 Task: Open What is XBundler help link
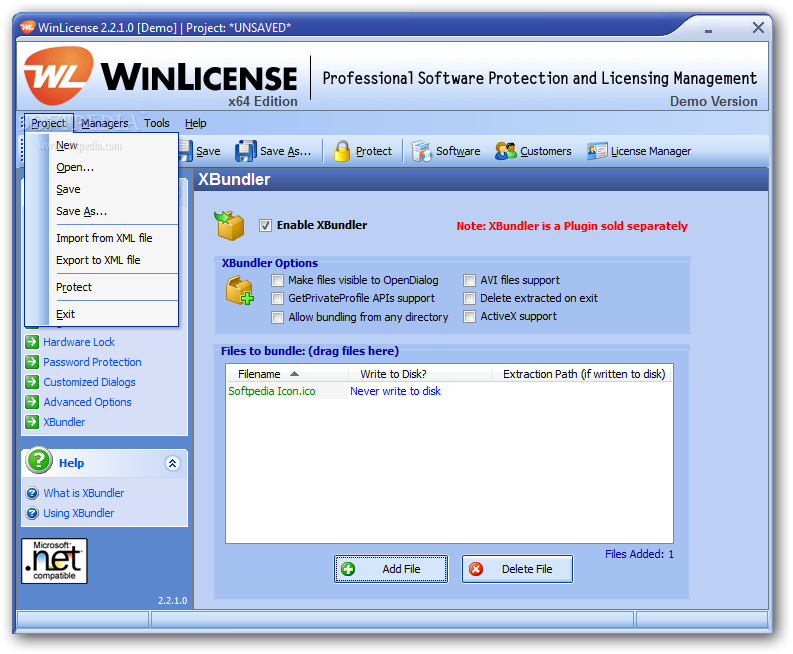tap(84, 493)
